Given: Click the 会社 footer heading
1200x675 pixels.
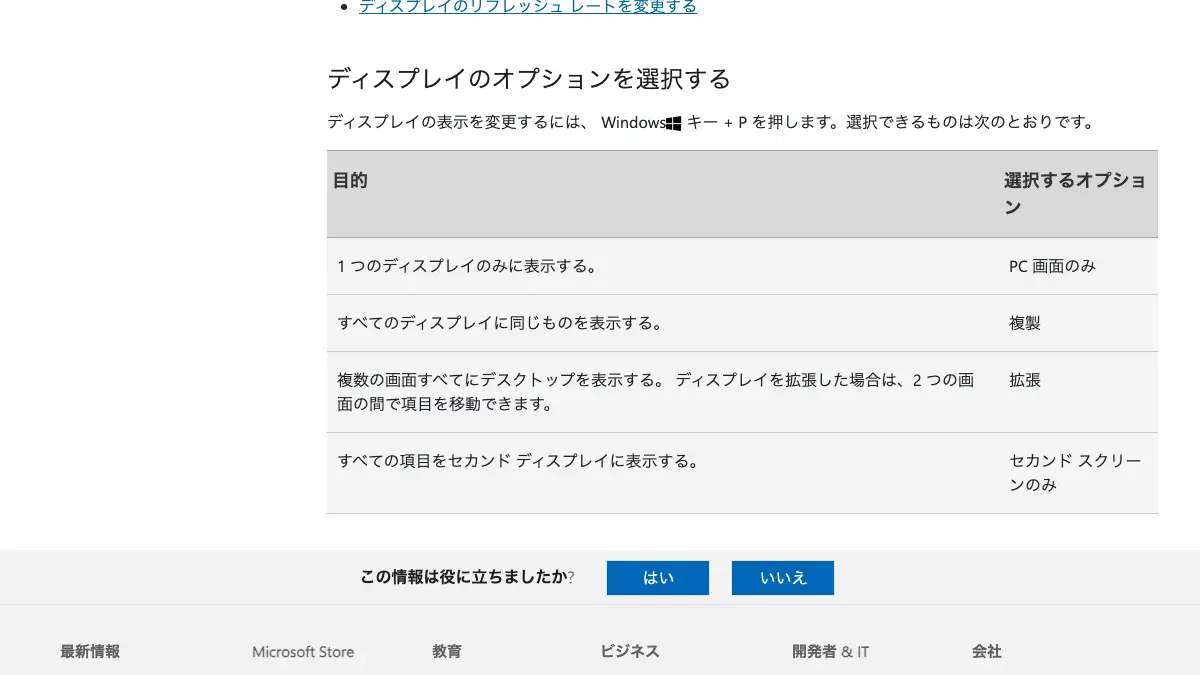Looking at the screenshot, I should (x=987, y=651).
